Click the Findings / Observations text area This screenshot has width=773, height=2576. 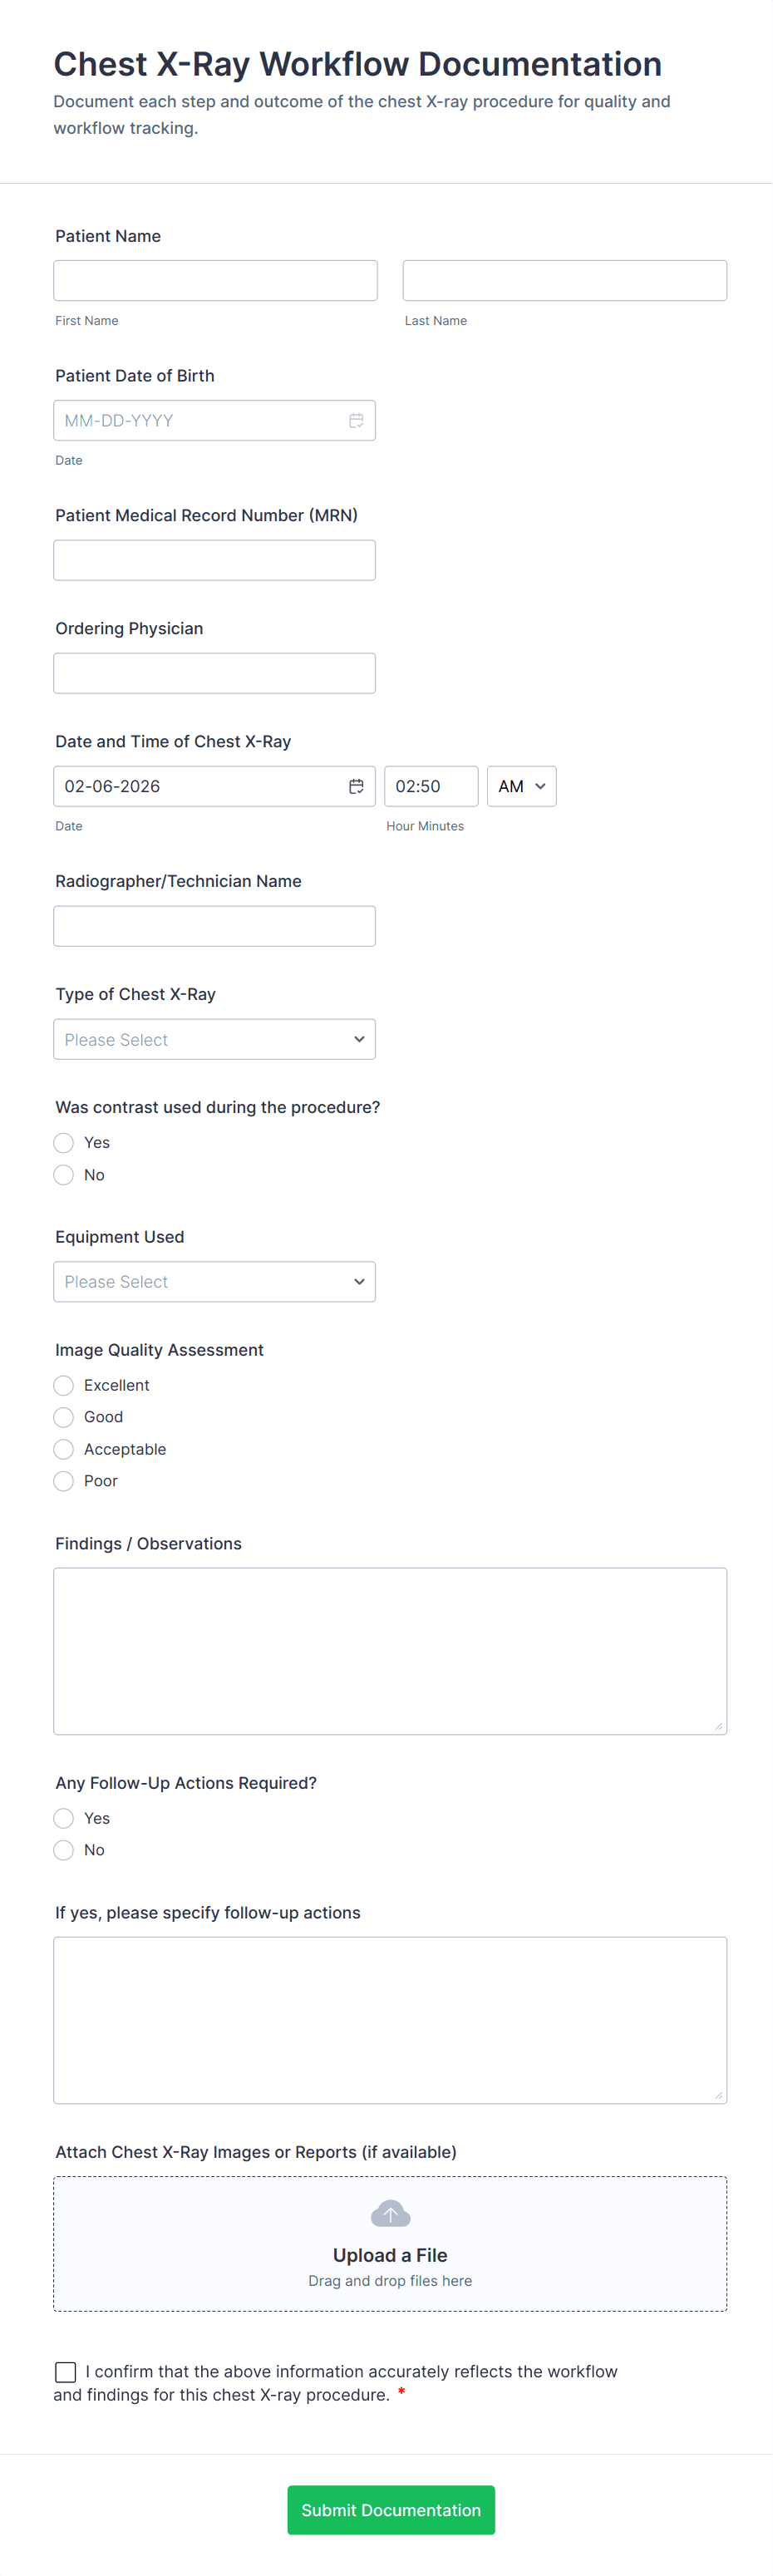pos(390,1651)
